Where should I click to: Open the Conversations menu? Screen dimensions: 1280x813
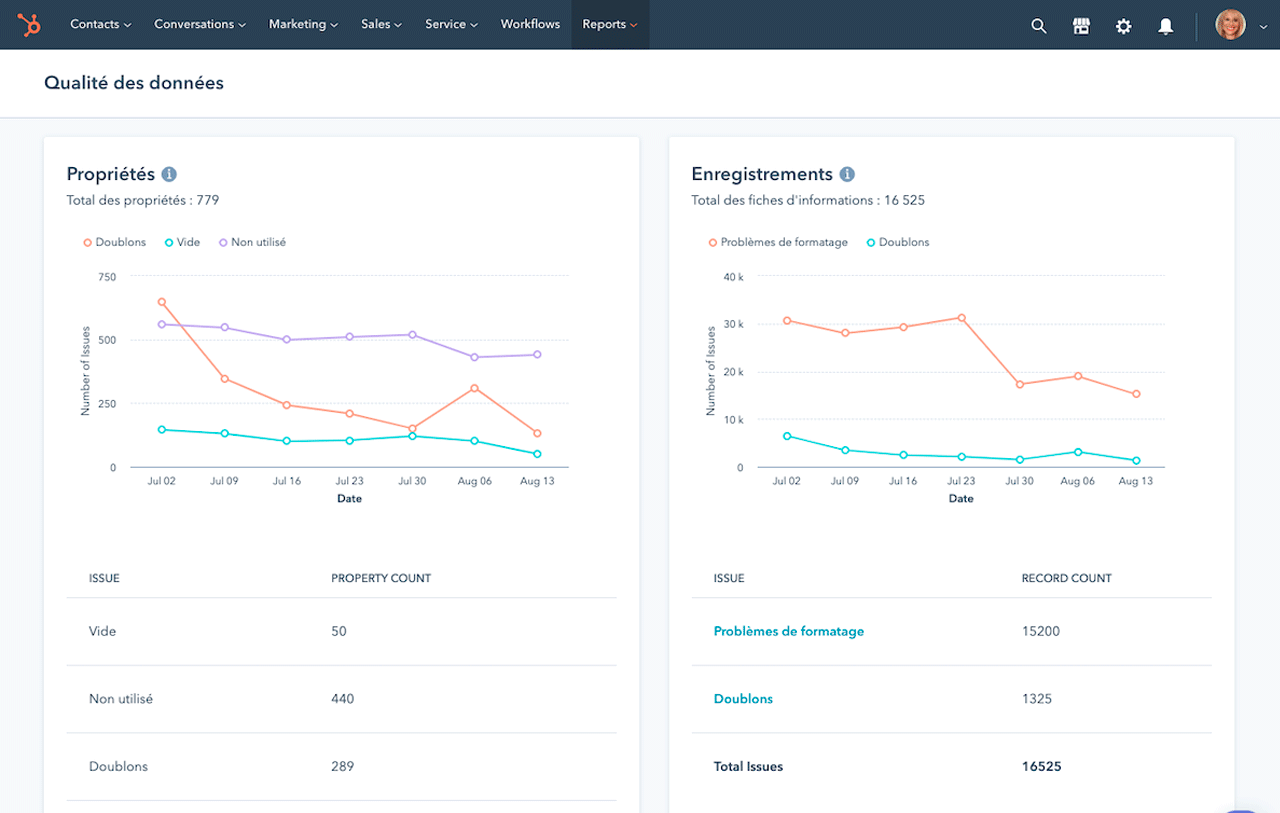tap(200, 24)
